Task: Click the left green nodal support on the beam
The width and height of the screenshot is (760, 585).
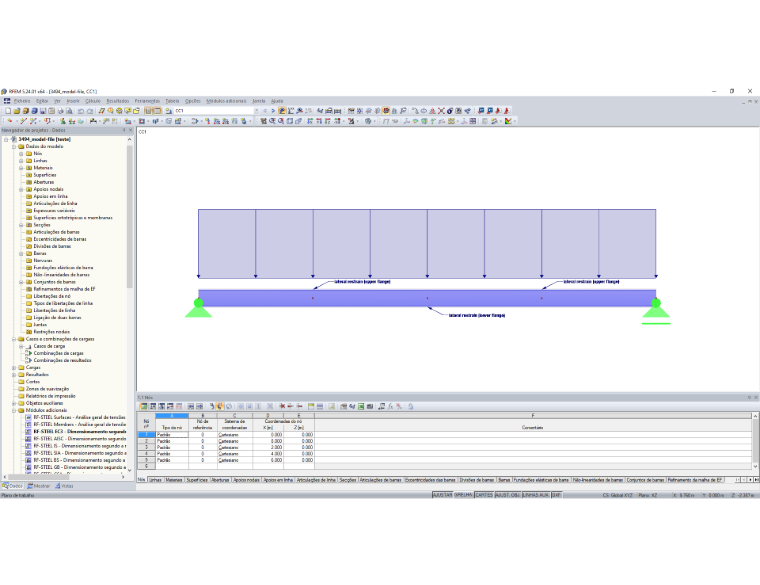Action: pyautogui.click(x=198, y=307)
